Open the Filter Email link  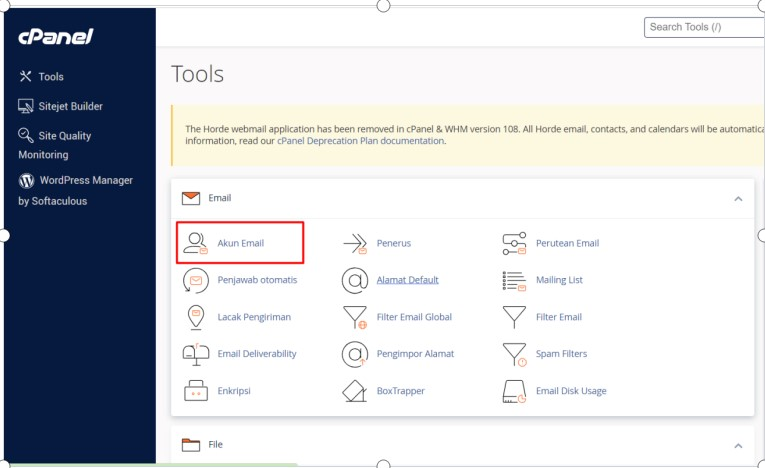point(559,317)
